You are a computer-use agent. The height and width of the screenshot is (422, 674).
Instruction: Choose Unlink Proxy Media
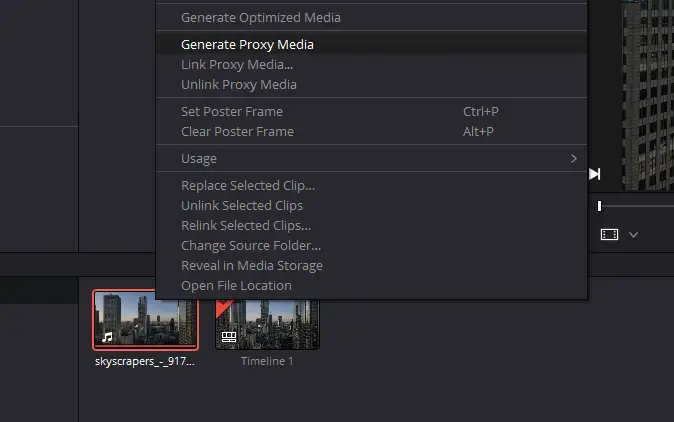[371, 84]
